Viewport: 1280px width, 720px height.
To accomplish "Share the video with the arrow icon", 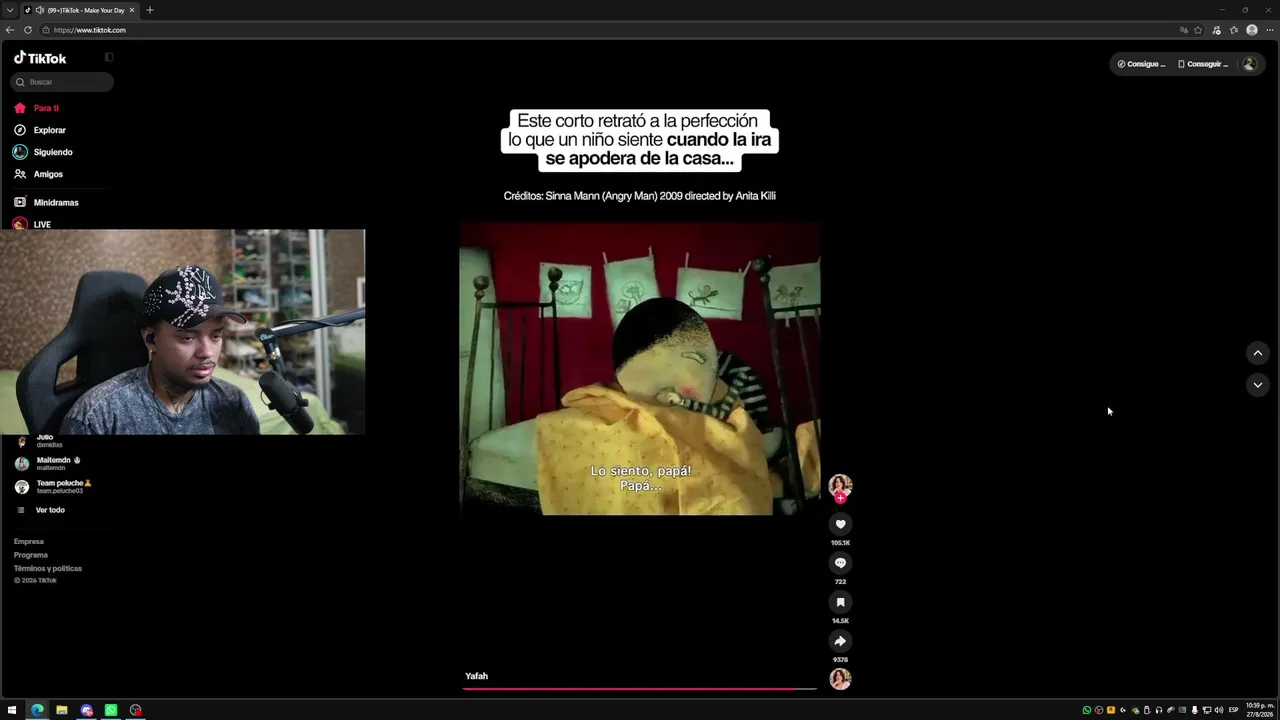I will [x=840, y=641].
